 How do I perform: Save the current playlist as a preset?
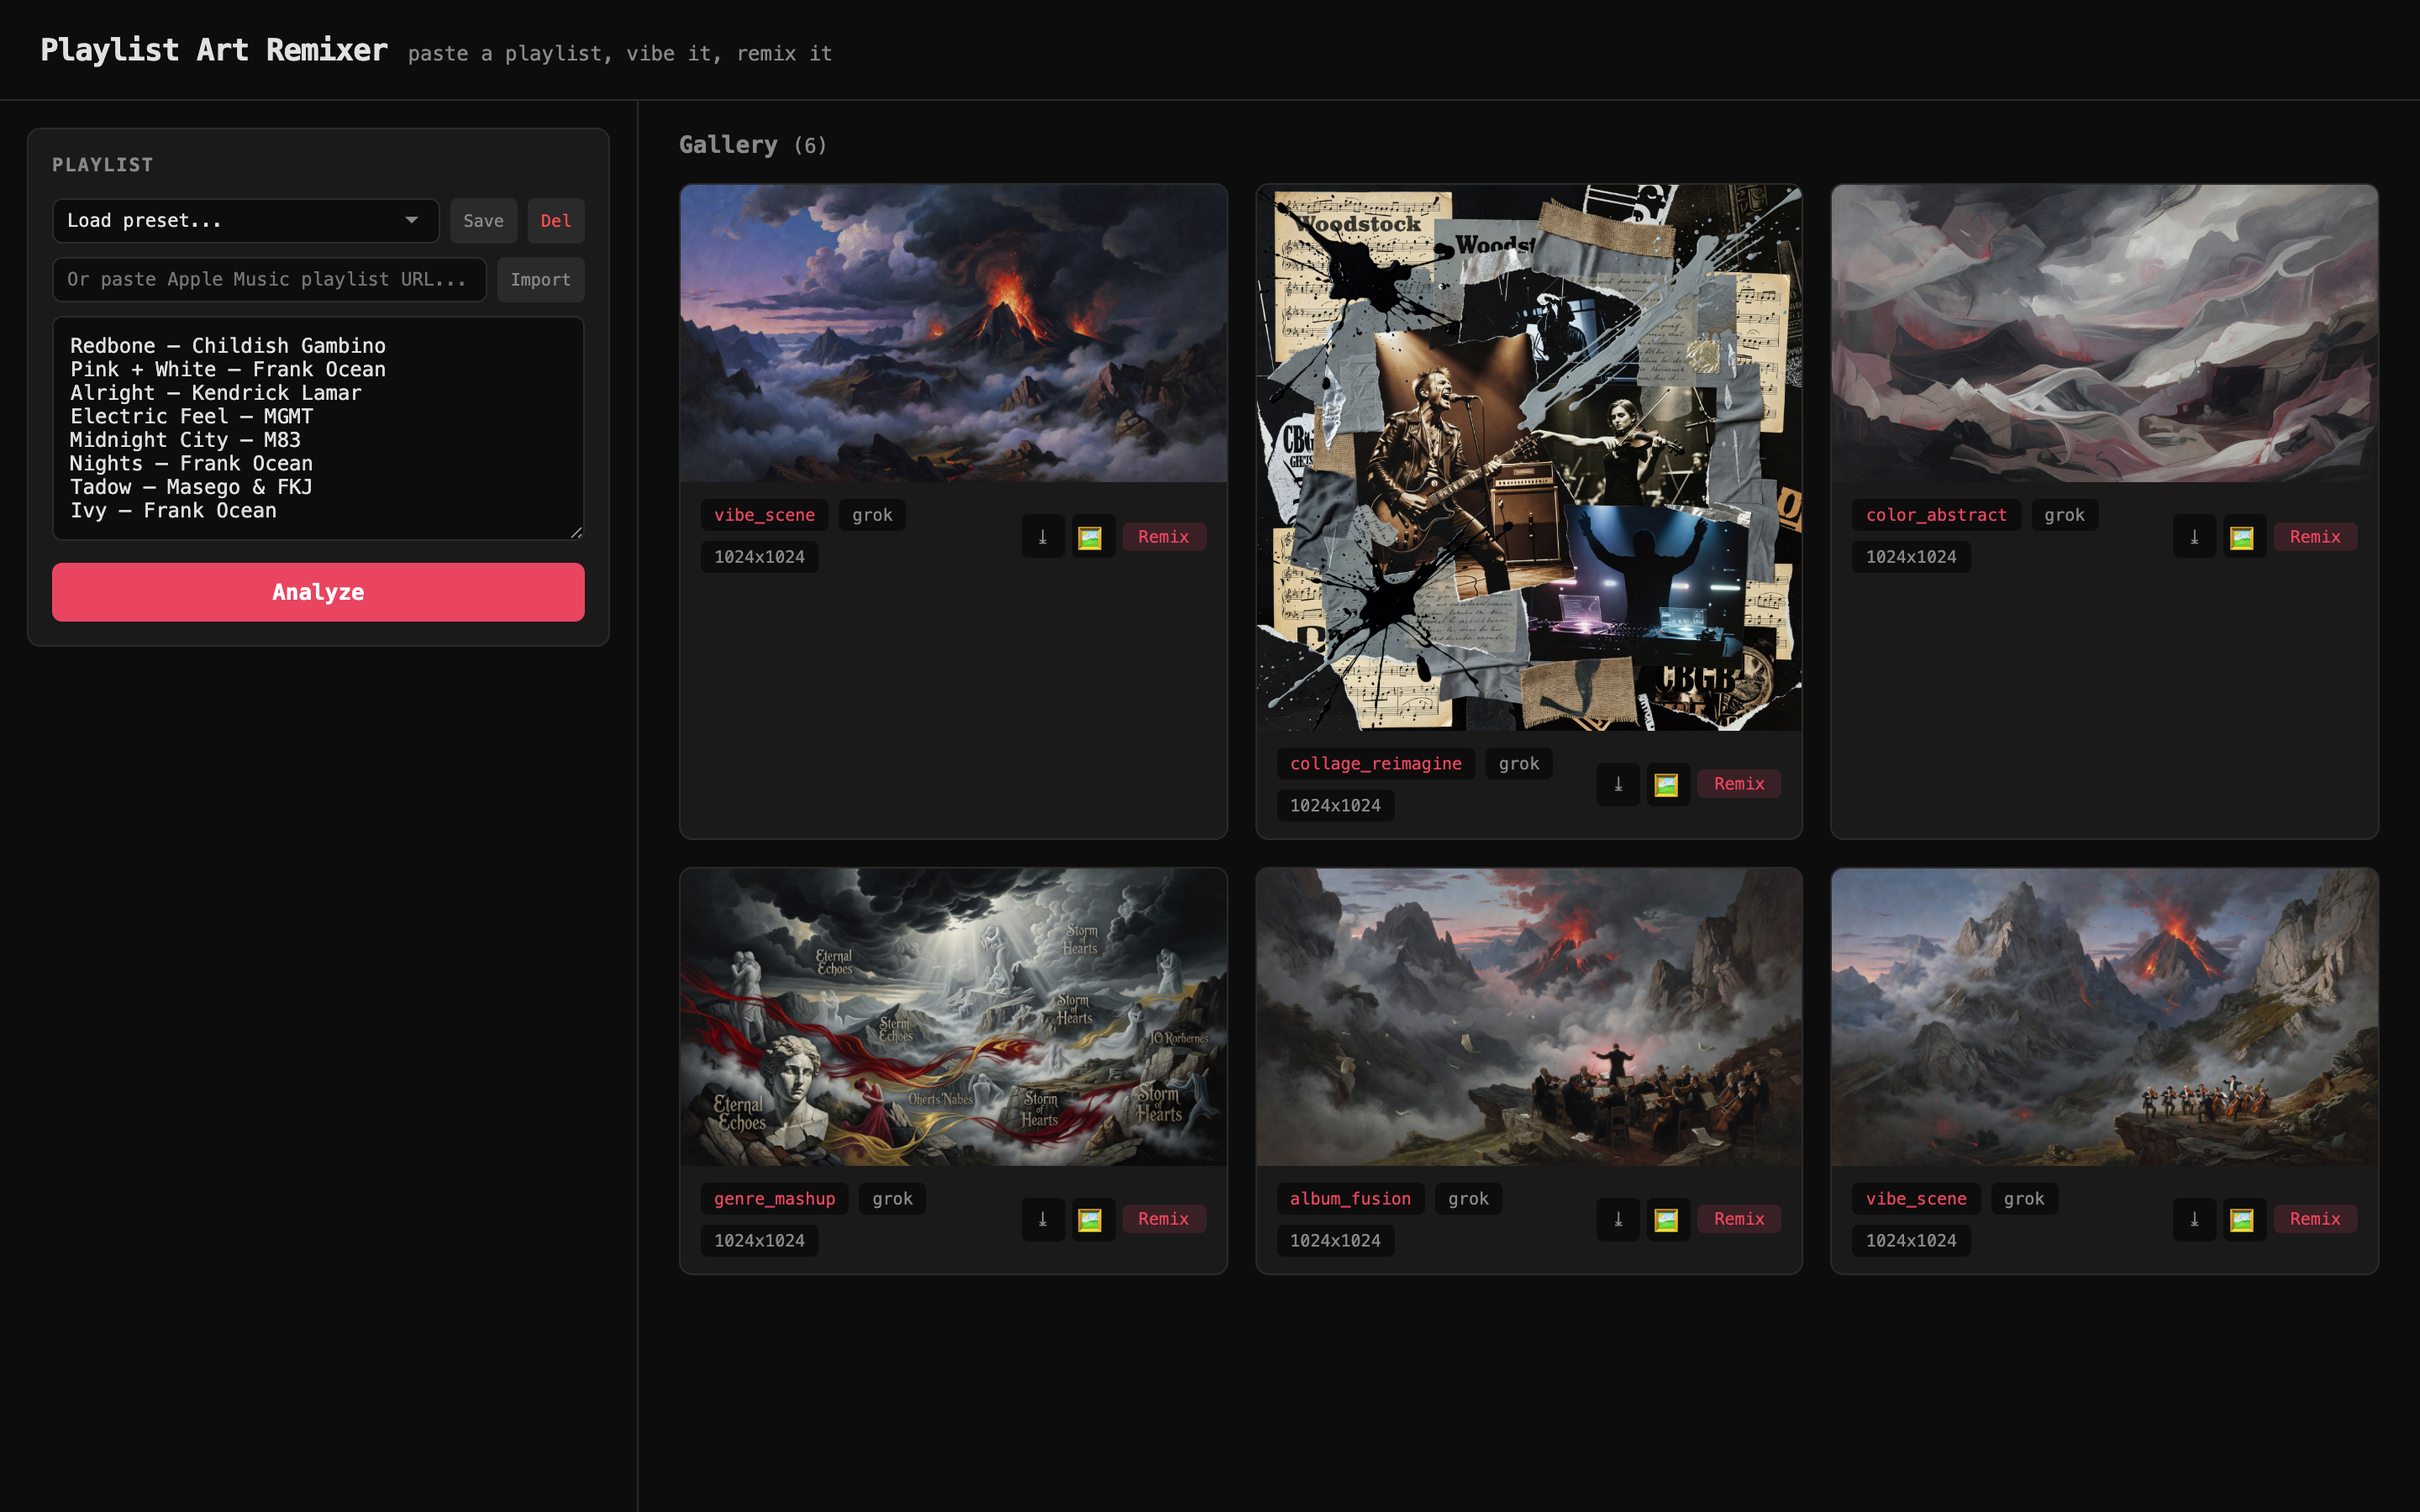483,220
